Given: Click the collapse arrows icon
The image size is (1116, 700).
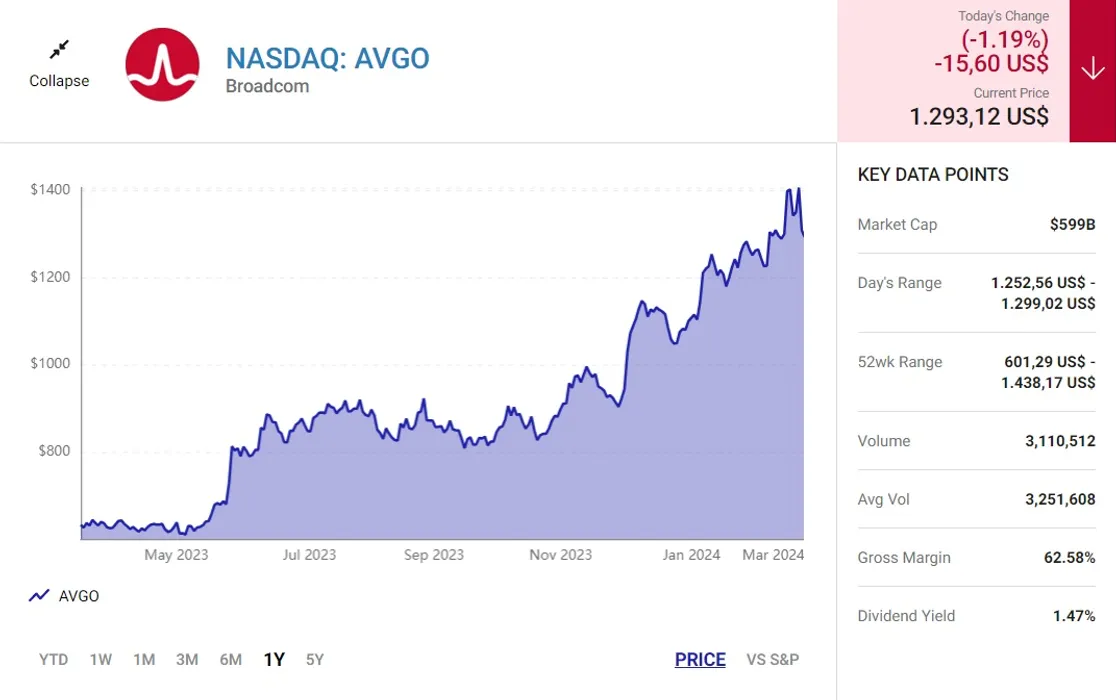Looking at the screenshot, I should pyautogui.click(x=59, y=49).
